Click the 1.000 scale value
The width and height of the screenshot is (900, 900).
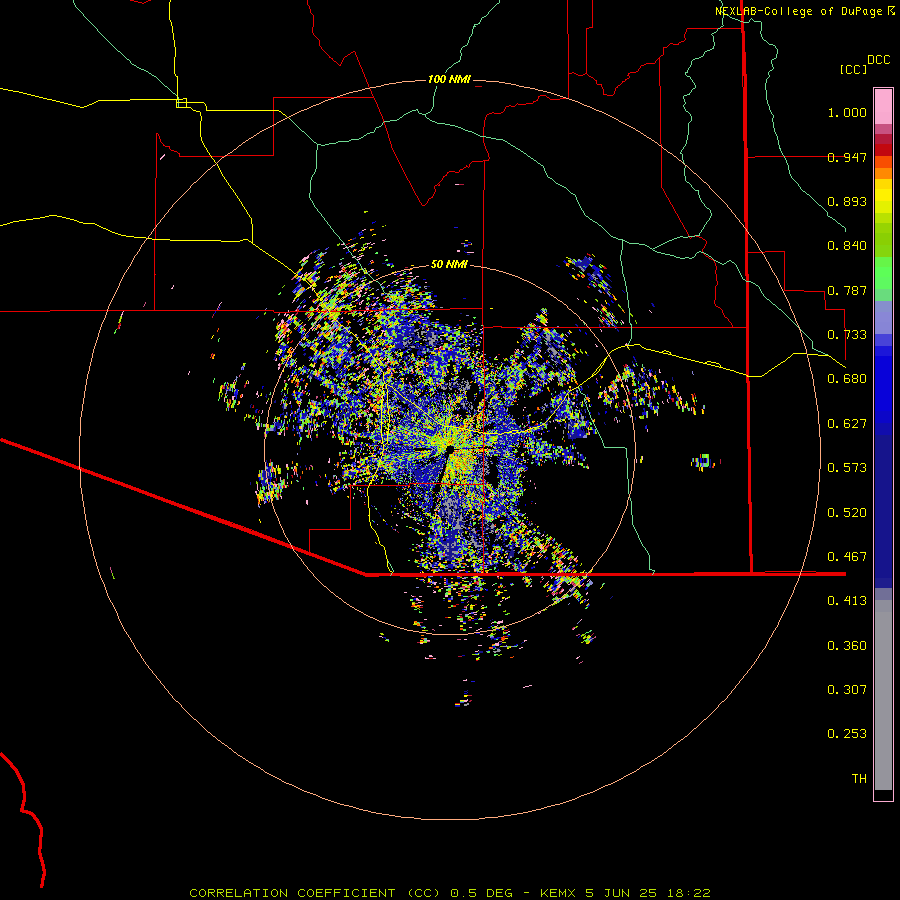[x=847, y=112]
